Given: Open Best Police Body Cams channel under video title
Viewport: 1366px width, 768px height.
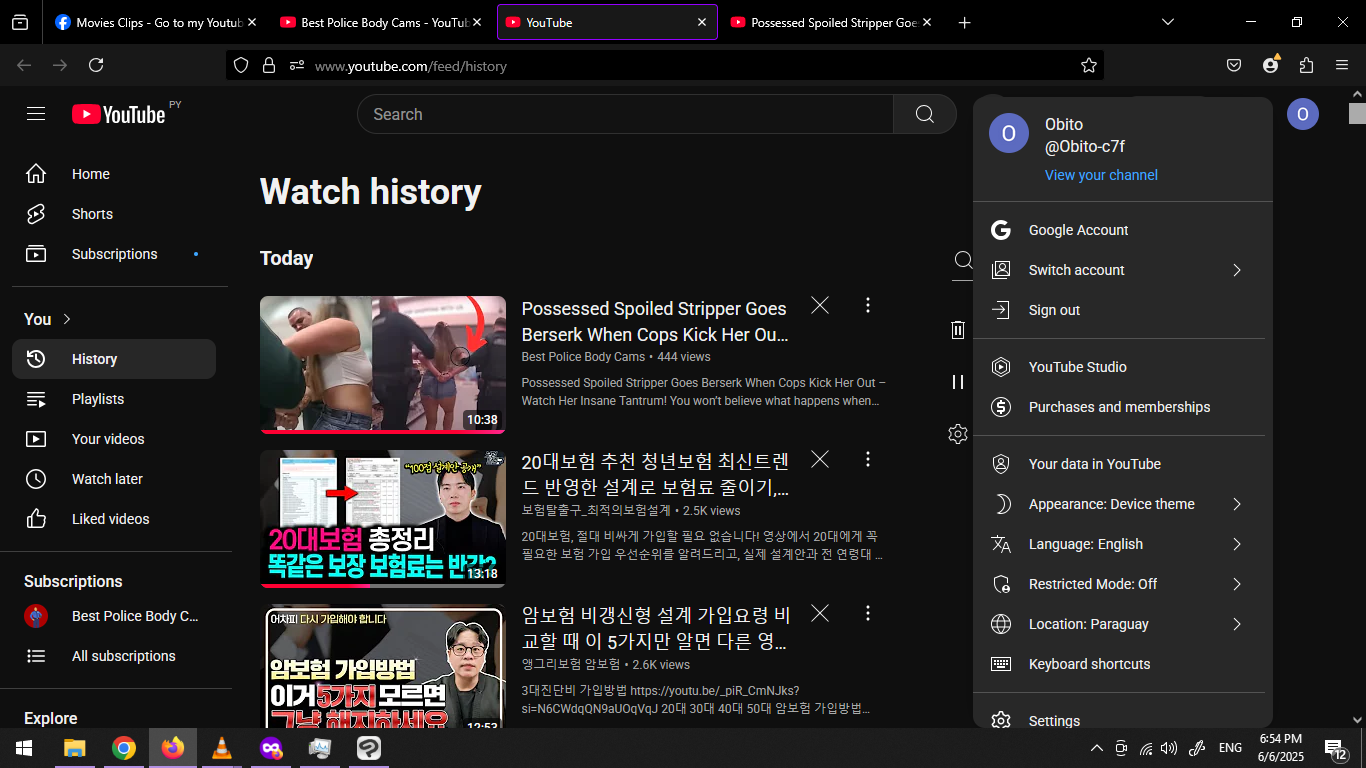Looking at the screenshot, I should click(583, 357).
